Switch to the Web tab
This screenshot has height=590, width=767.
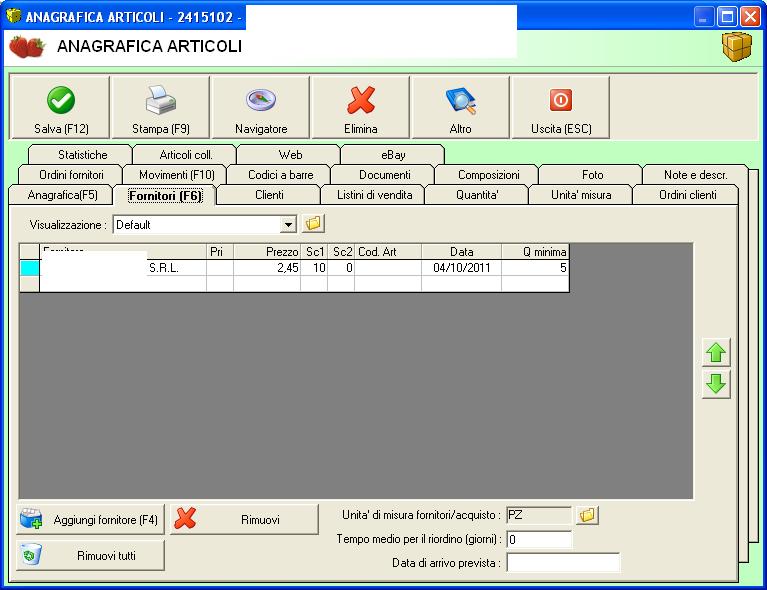tap(290, 155)
